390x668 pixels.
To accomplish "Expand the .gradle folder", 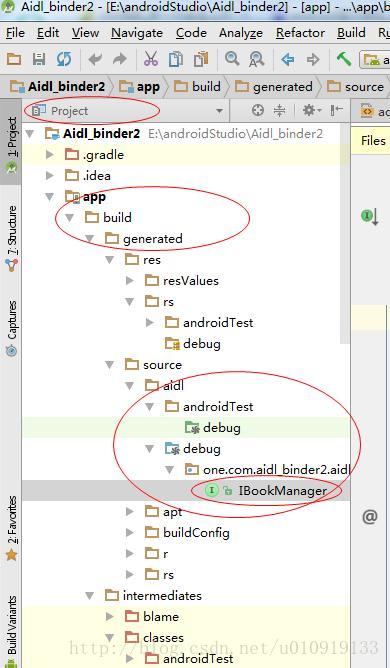I will pyautogui.click(x=50, y=155).
